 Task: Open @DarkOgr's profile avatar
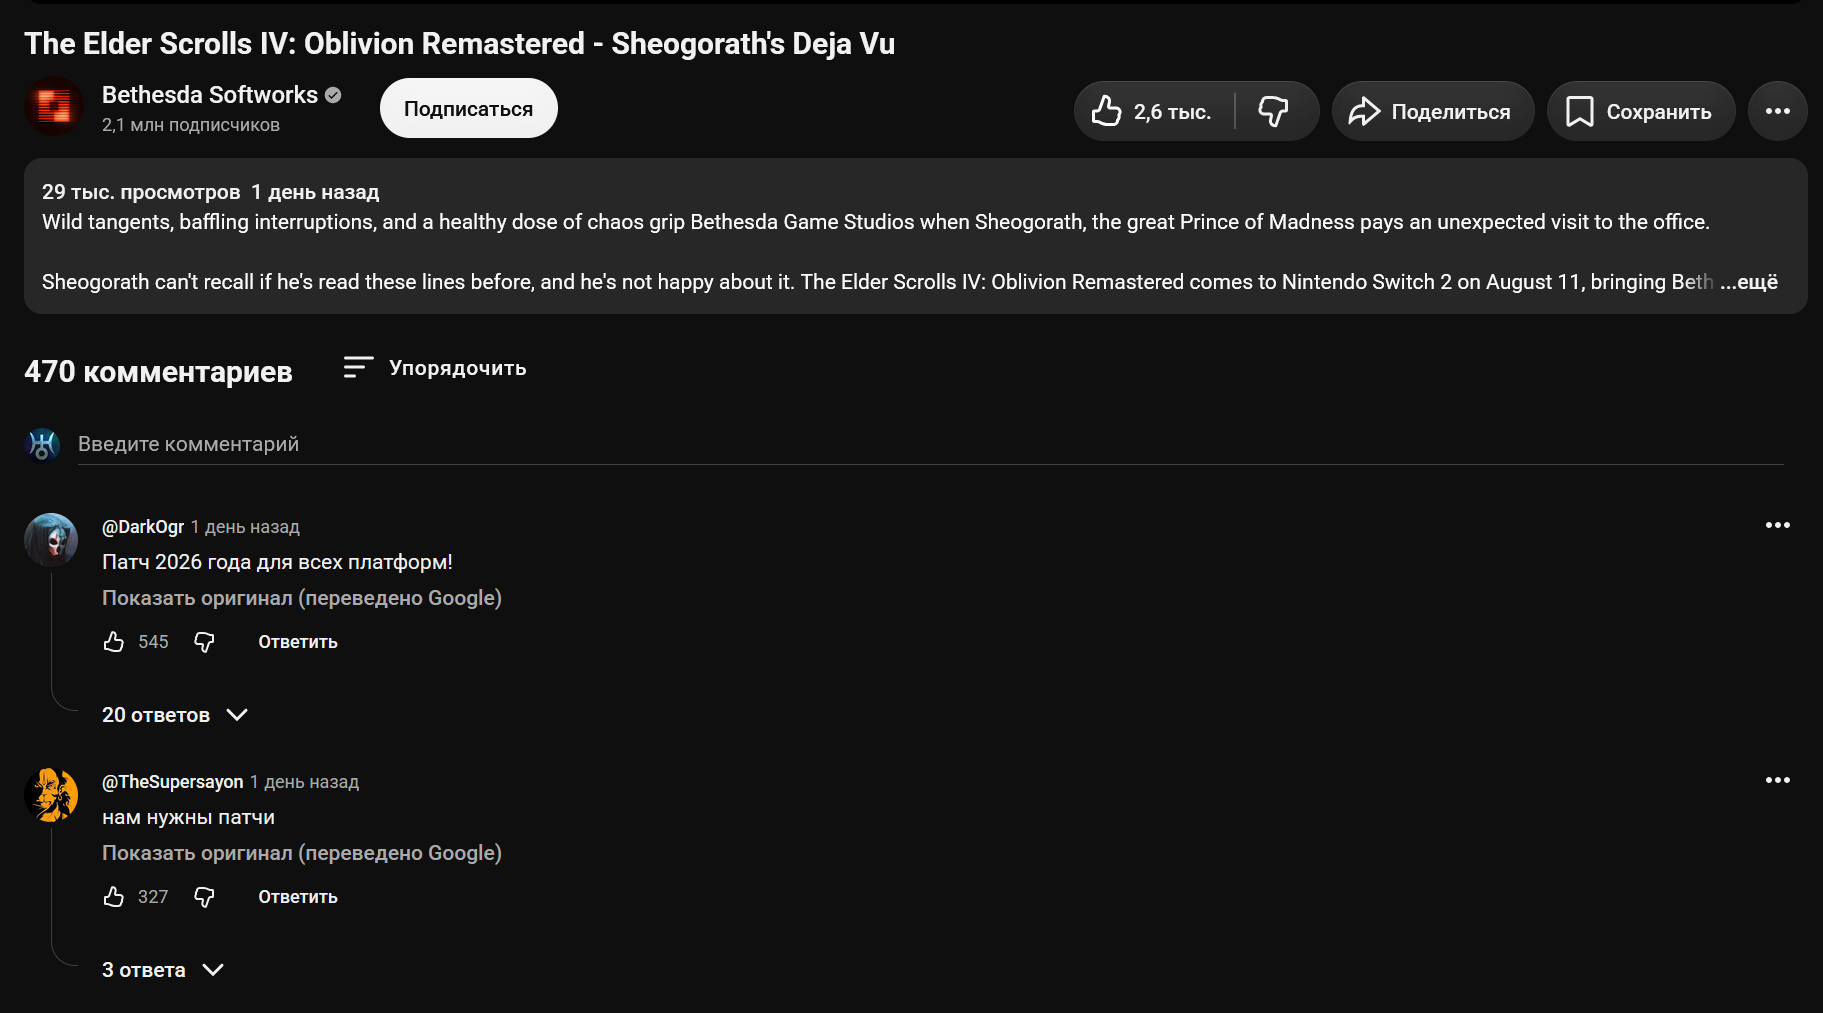point(51,540)
